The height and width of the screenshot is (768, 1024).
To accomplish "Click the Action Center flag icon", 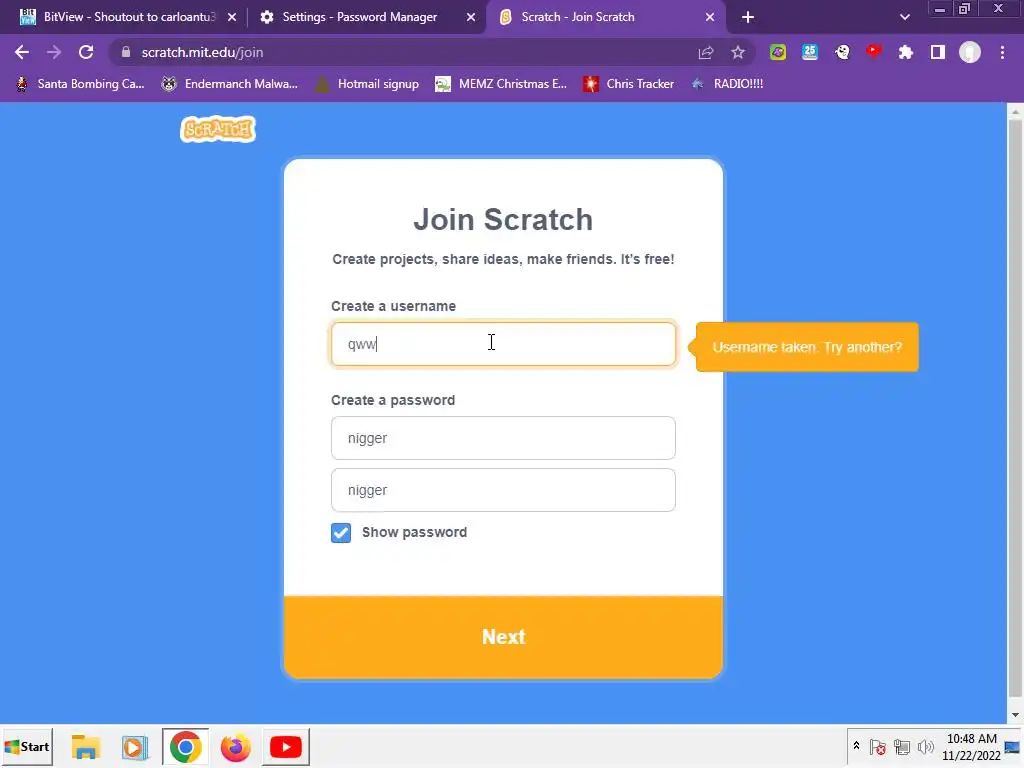I will (x=878, y=746).
